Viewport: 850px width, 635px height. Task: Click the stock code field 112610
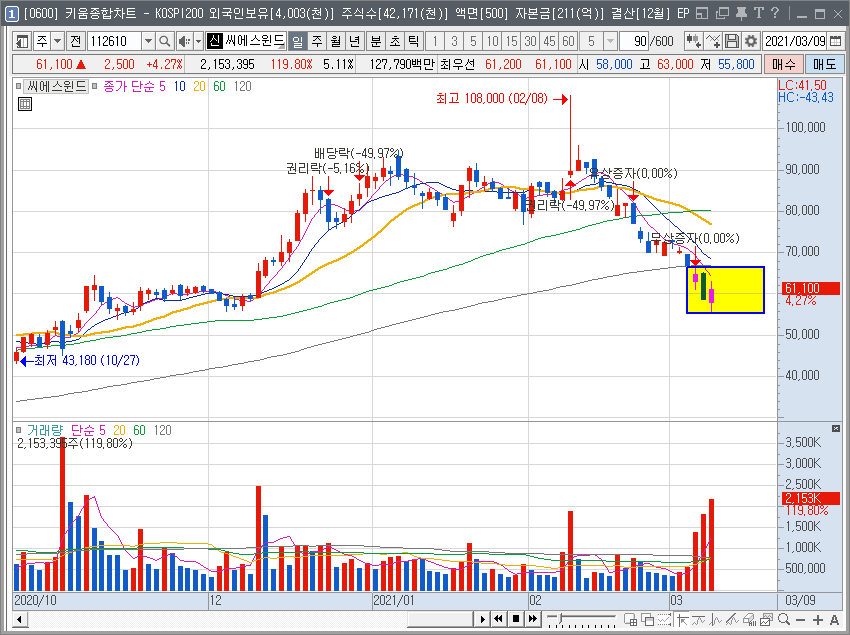click(x=114, y=41)
